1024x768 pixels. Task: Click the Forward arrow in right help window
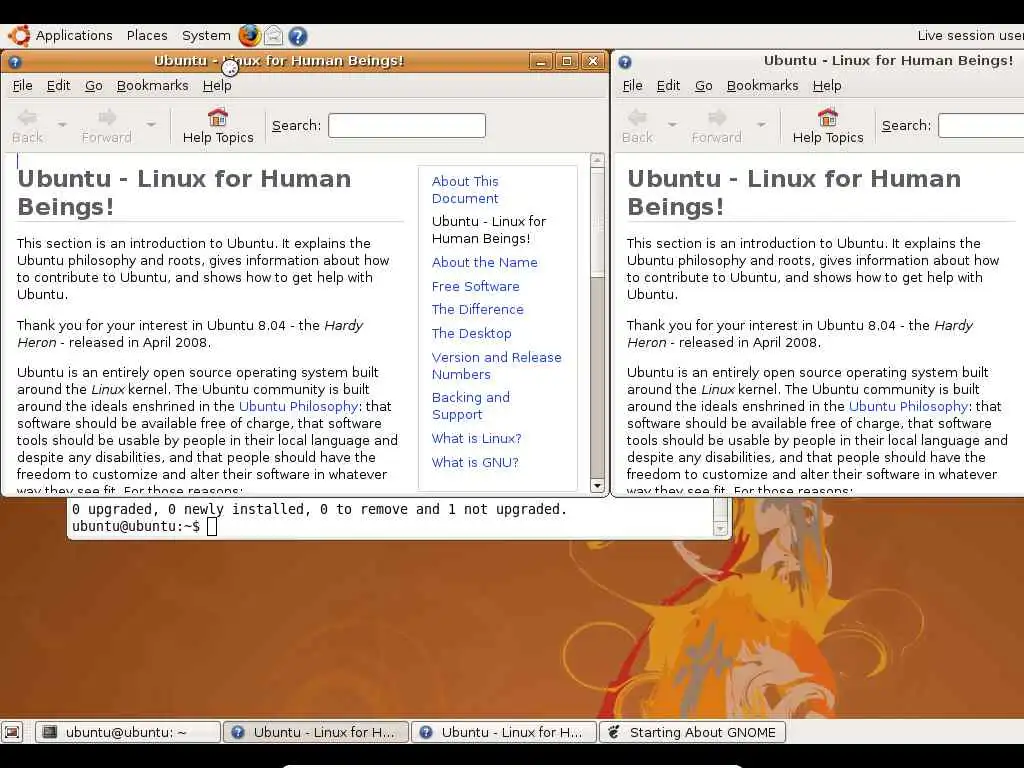(717, 118)
